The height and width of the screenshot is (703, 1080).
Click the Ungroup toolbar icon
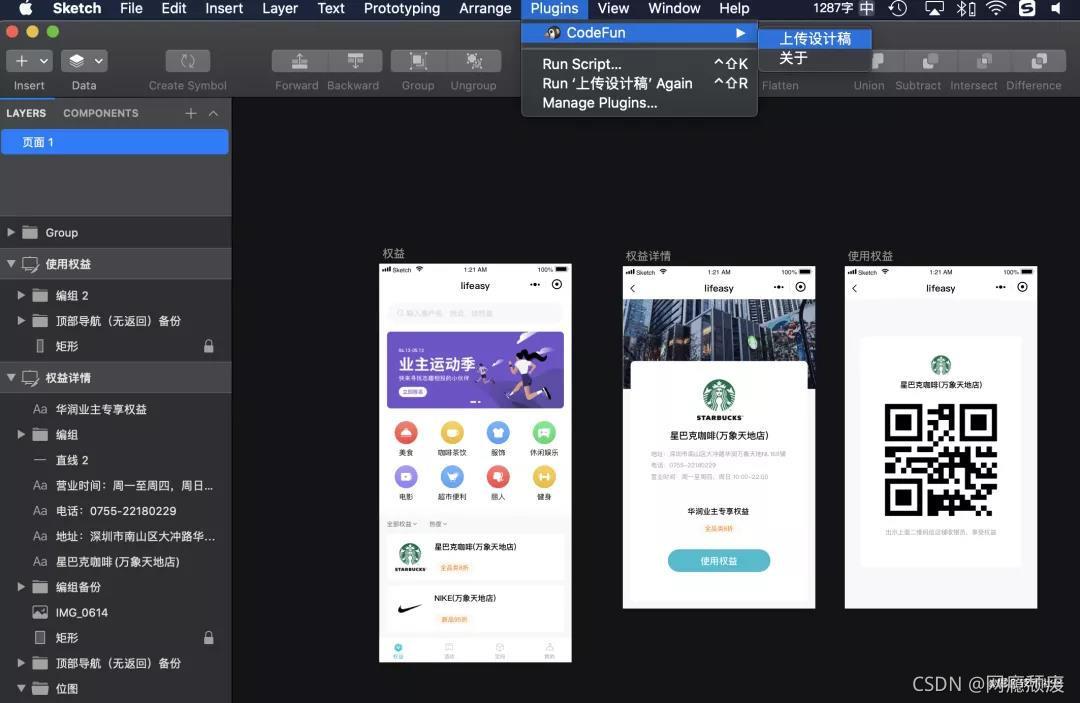pyautogui.click(x=474, y=61)
